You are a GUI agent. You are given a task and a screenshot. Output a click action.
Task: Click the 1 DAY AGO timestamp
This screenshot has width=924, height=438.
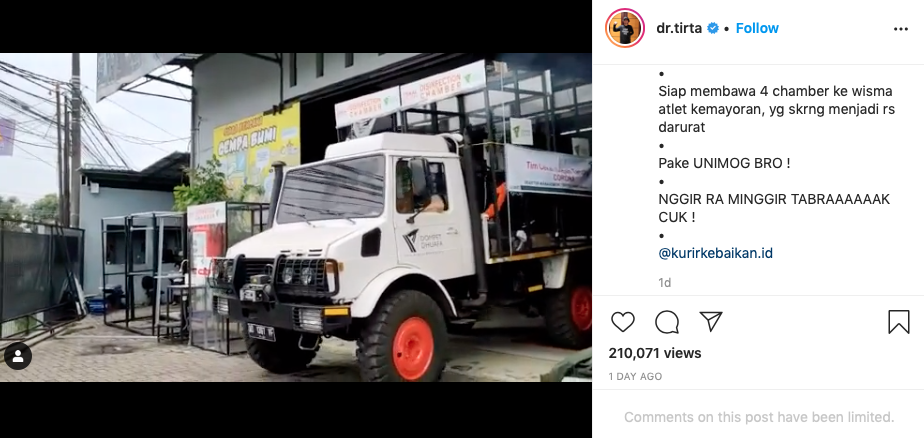(x=635, y=376)
